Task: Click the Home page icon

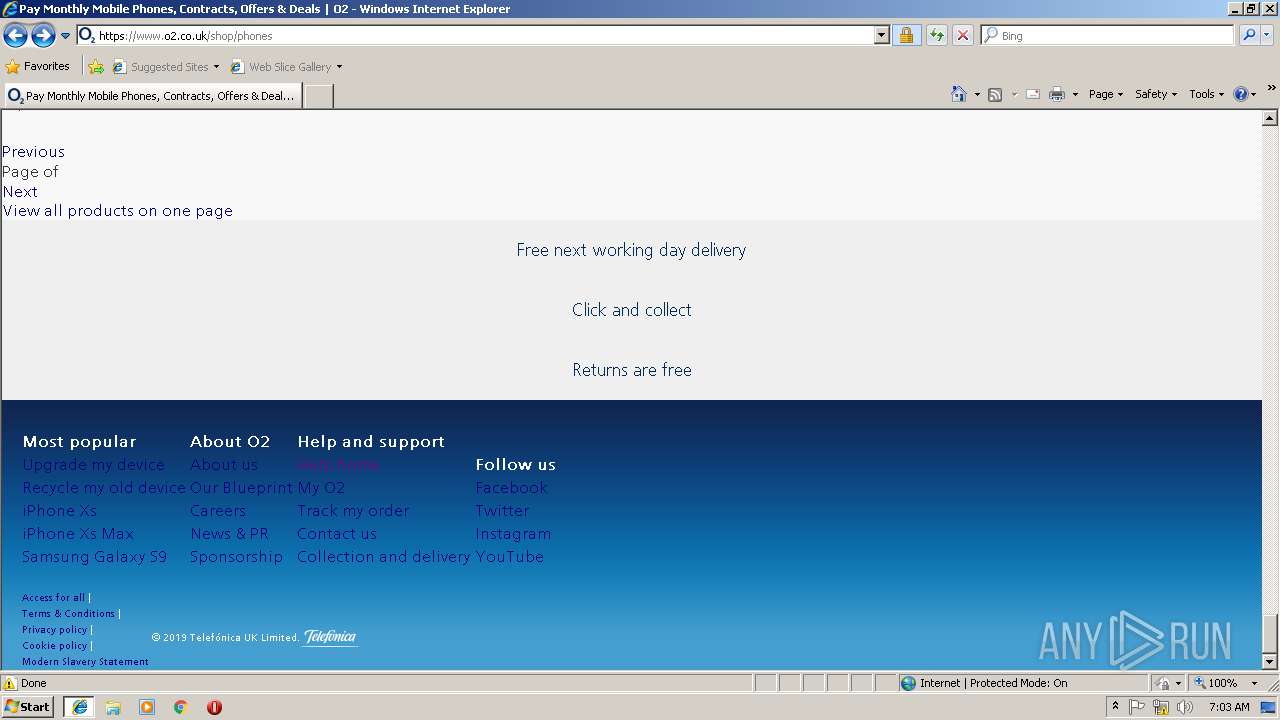Action: [x=958, y=94]
